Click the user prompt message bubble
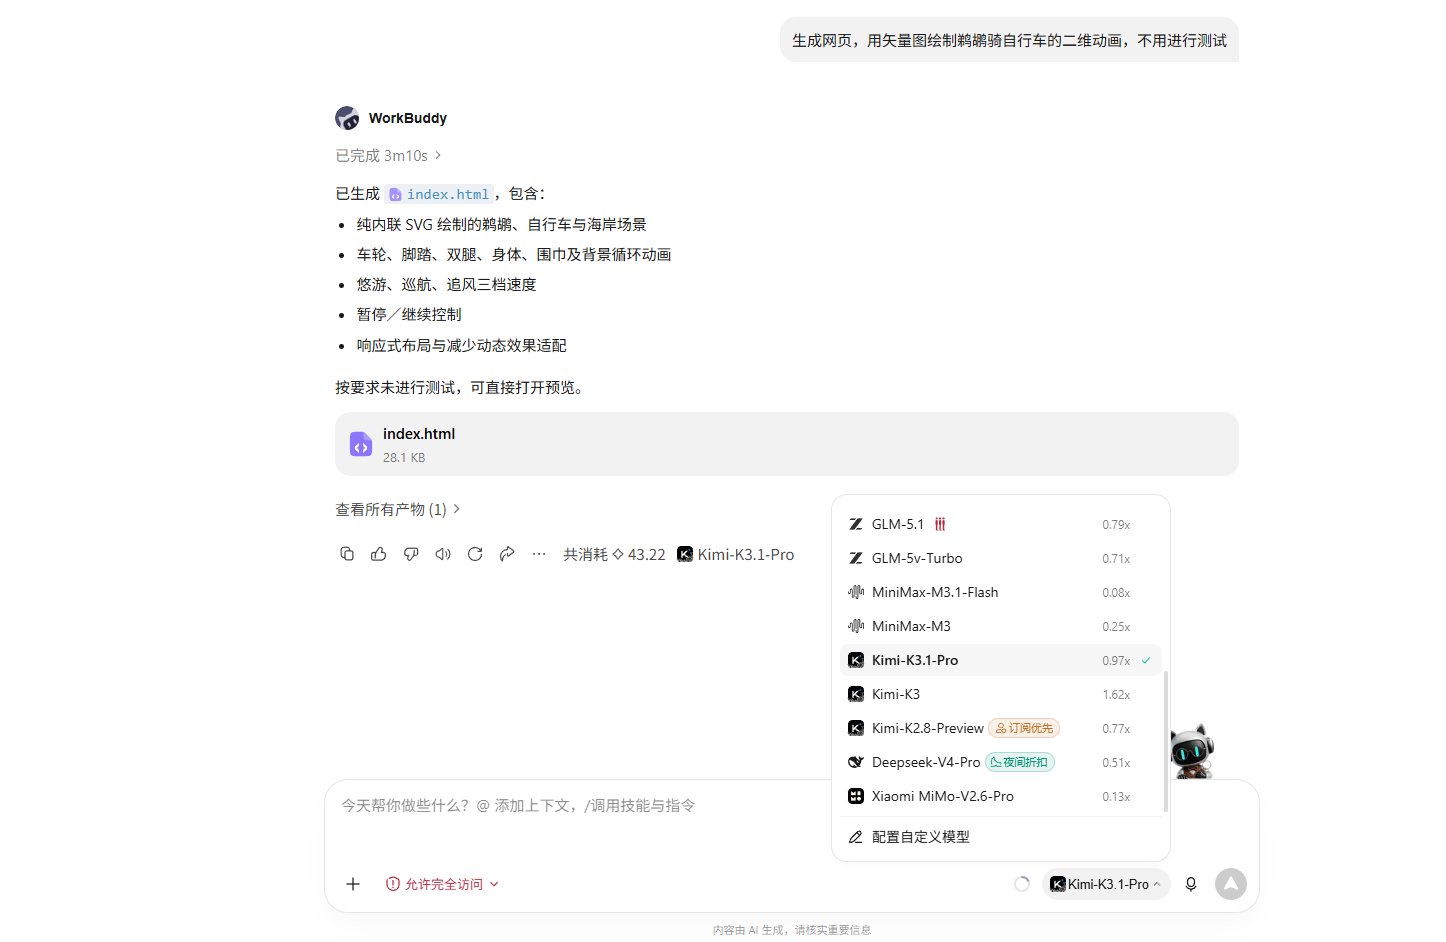This screenshot has width=1446, height=942. [x=1009, y=40]
